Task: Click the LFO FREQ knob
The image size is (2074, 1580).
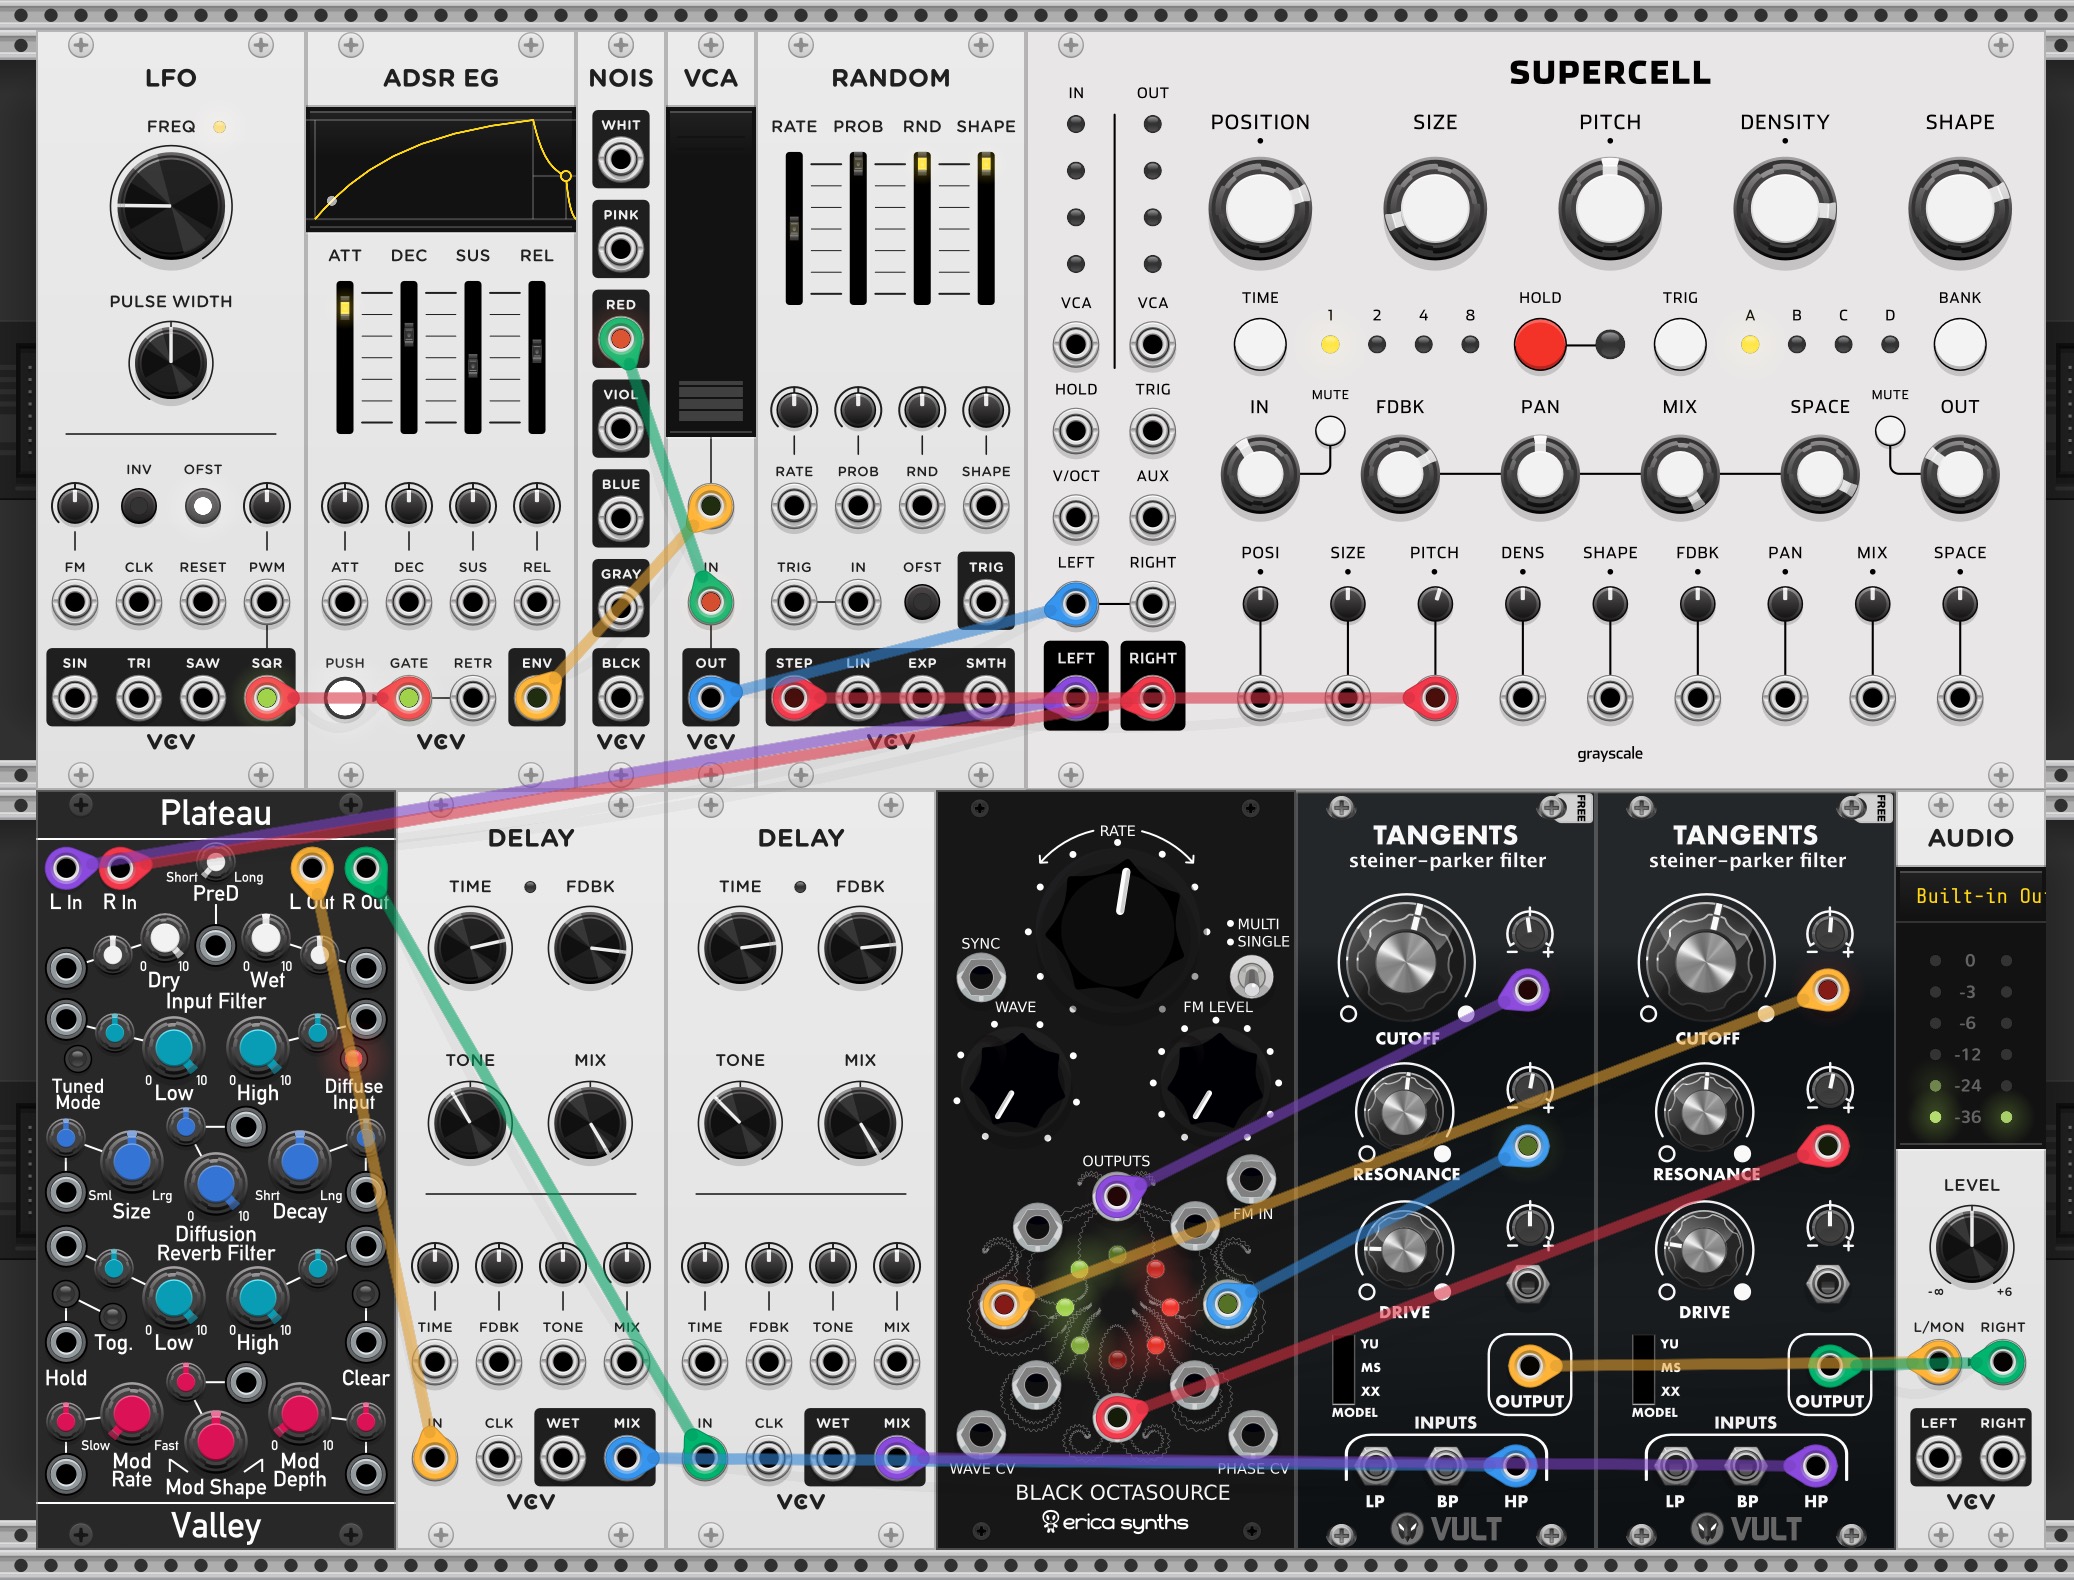Action: [x=171, y=205]
